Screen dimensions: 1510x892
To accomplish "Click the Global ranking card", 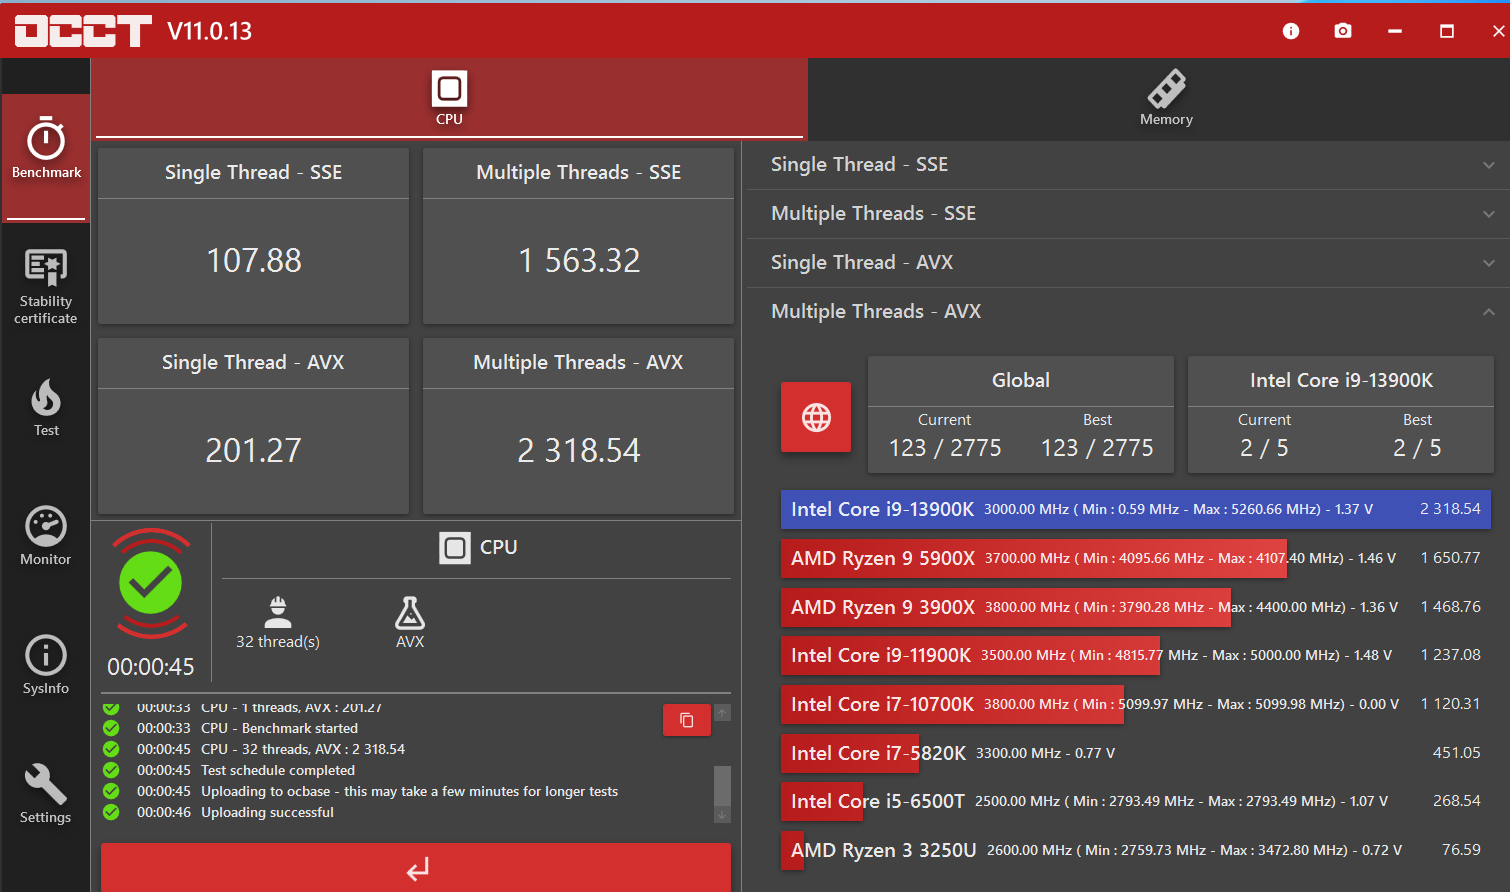I will pos(1021,415).
